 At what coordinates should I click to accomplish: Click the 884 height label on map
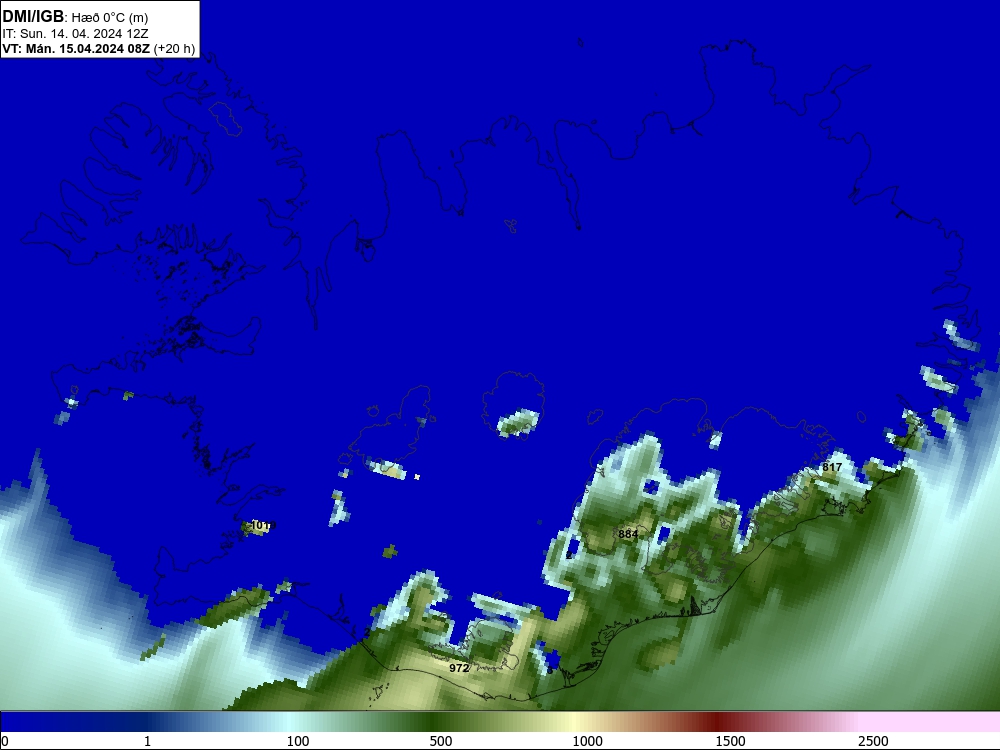click(628, 534)
